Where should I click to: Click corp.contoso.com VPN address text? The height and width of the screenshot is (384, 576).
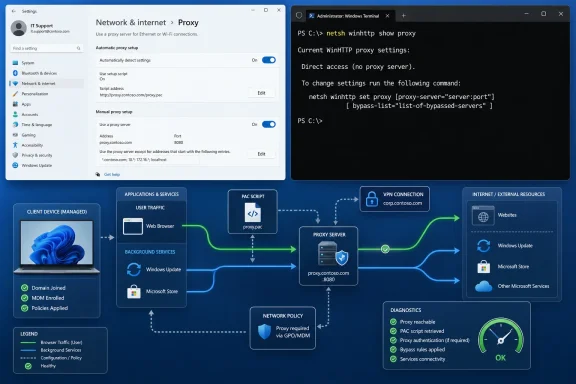(403, 203)
